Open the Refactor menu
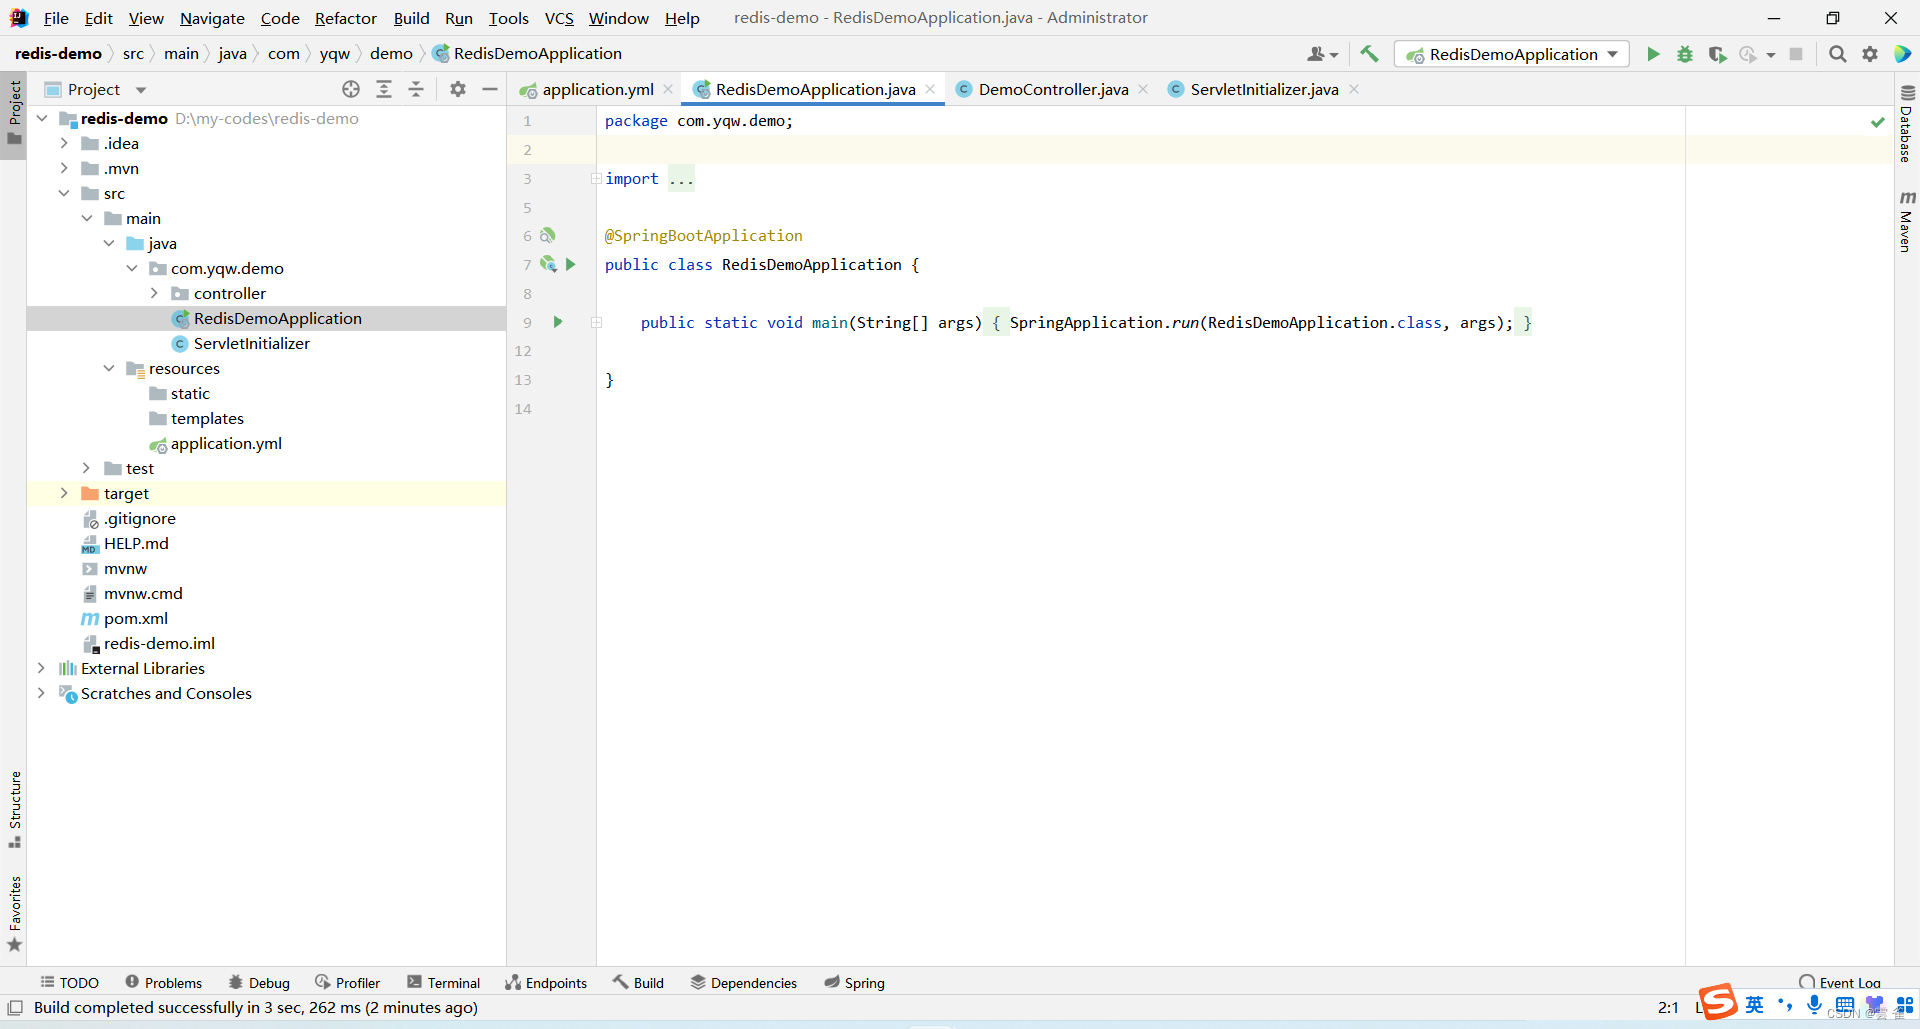Viewport: 1920px width, 1029px height. click(345, 18)
